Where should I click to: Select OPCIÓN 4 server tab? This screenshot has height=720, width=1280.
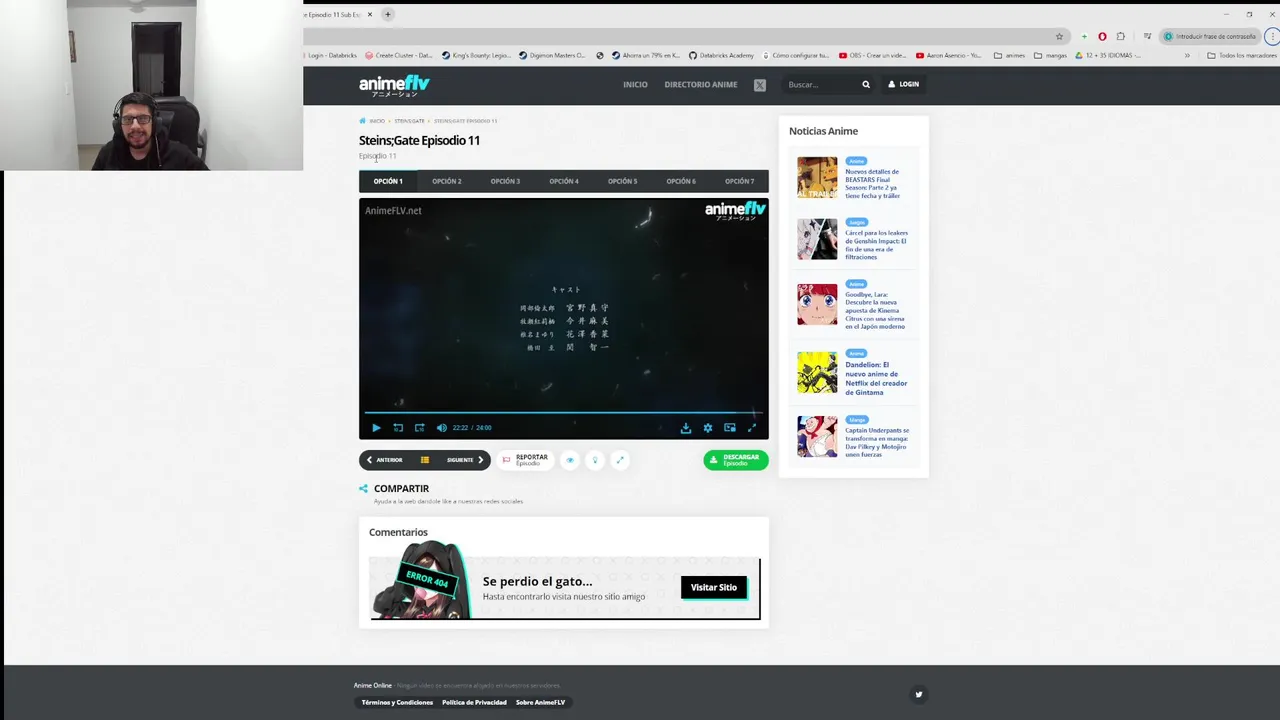[x=564, y=181]
